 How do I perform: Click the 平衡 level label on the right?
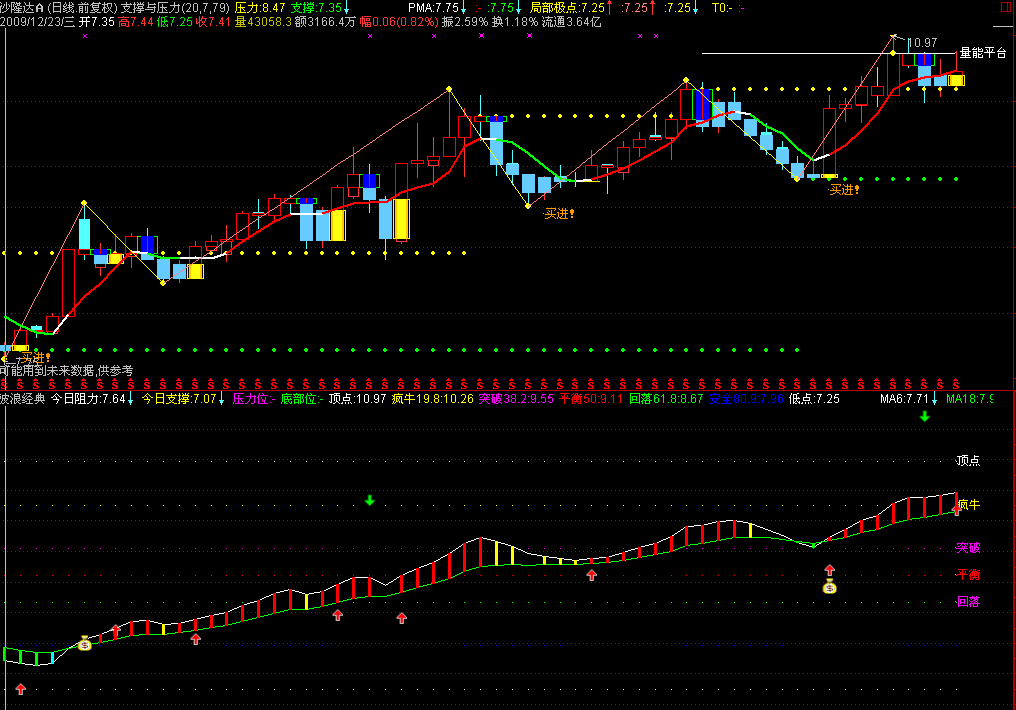pos(968,575)
